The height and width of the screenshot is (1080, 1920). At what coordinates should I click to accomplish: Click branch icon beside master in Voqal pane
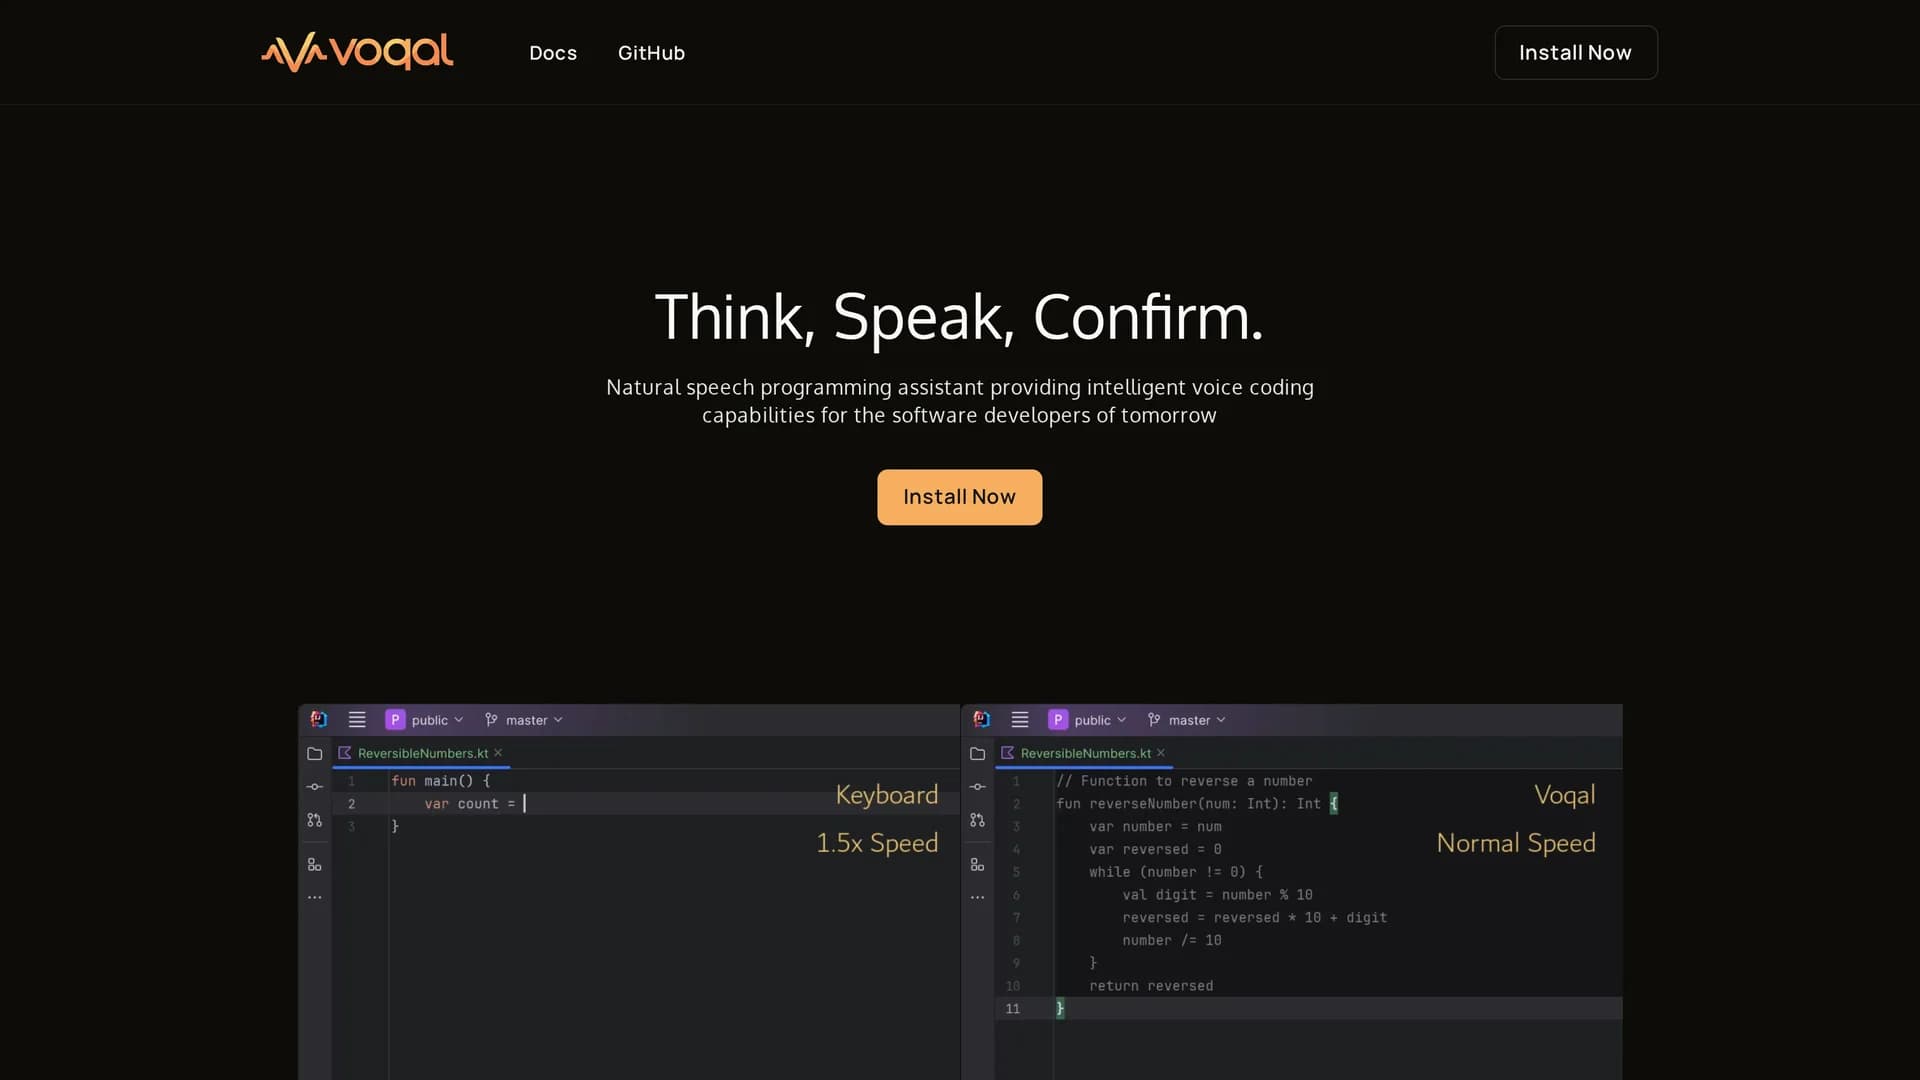(x=1154, y=720)
